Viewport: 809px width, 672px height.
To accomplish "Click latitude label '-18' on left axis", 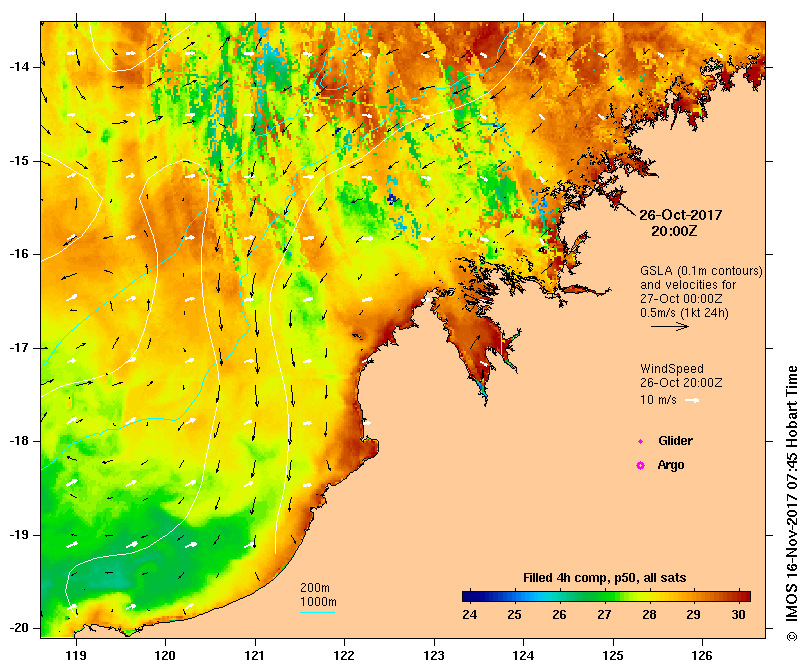I will click(20, 441).
